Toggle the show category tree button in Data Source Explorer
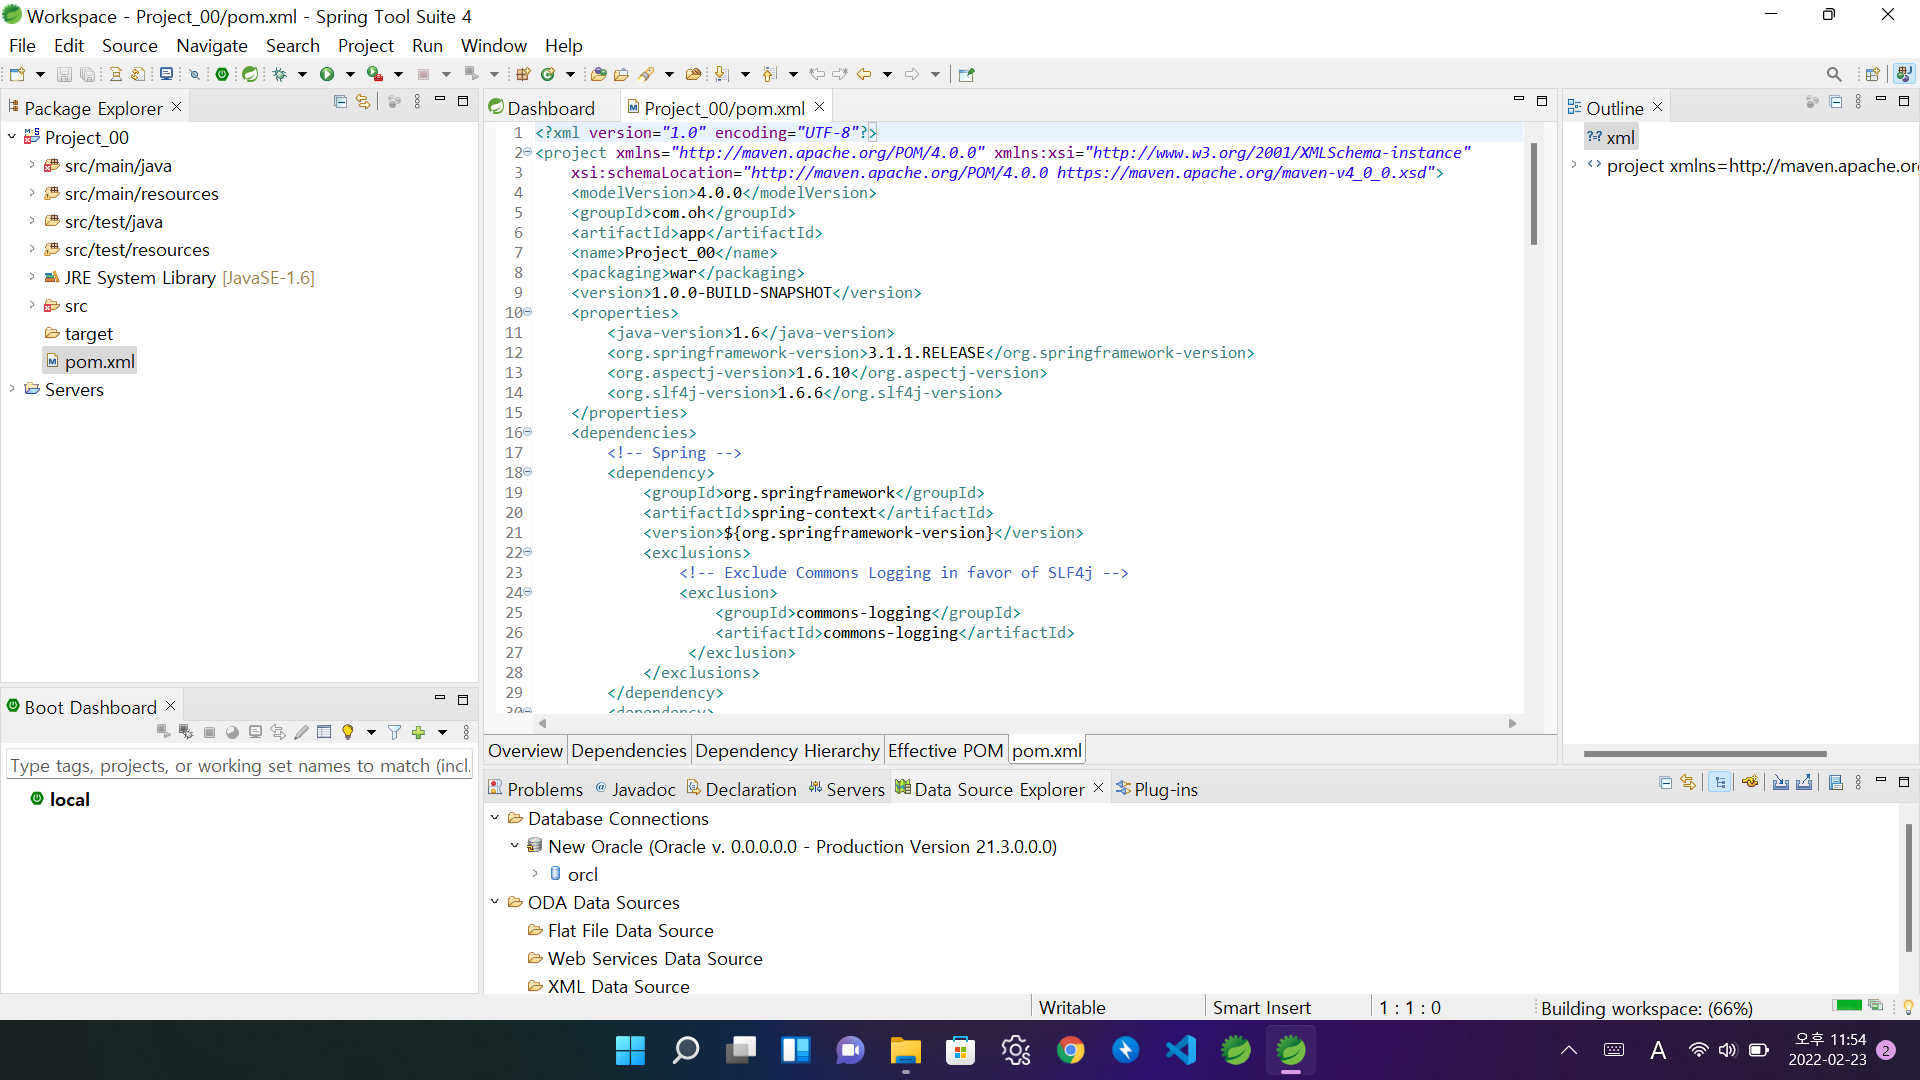The width and height of the screenshot is (1920, 1080). 1720,783
